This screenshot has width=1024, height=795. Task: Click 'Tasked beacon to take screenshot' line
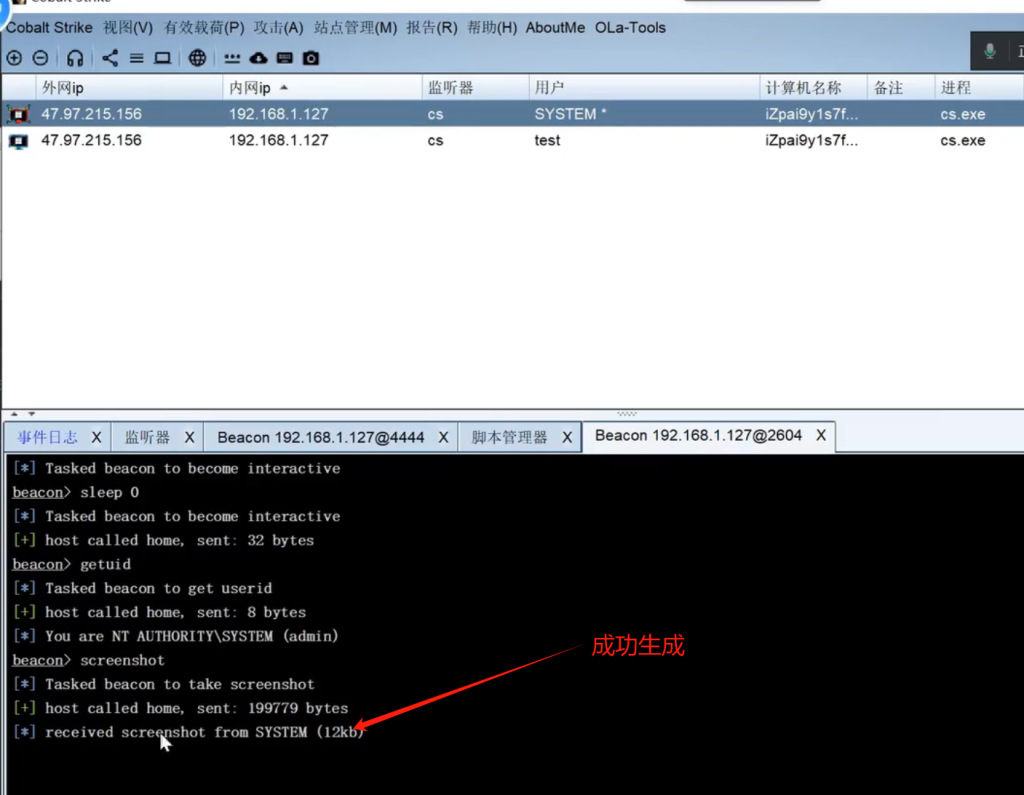tap(164, 685)
